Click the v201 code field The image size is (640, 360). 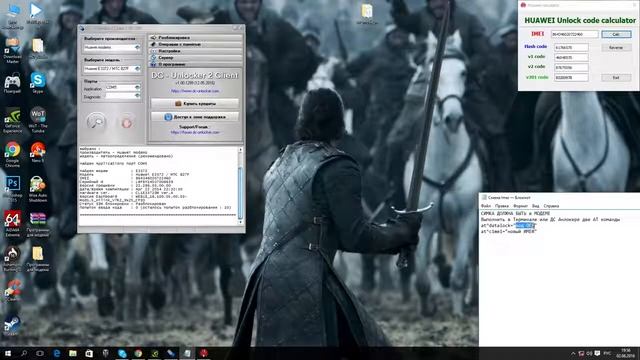(571, 78)
